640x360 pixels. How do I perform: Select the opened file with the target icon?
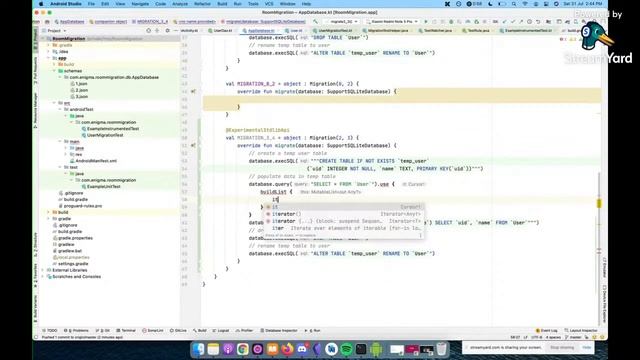click(149, 31)
